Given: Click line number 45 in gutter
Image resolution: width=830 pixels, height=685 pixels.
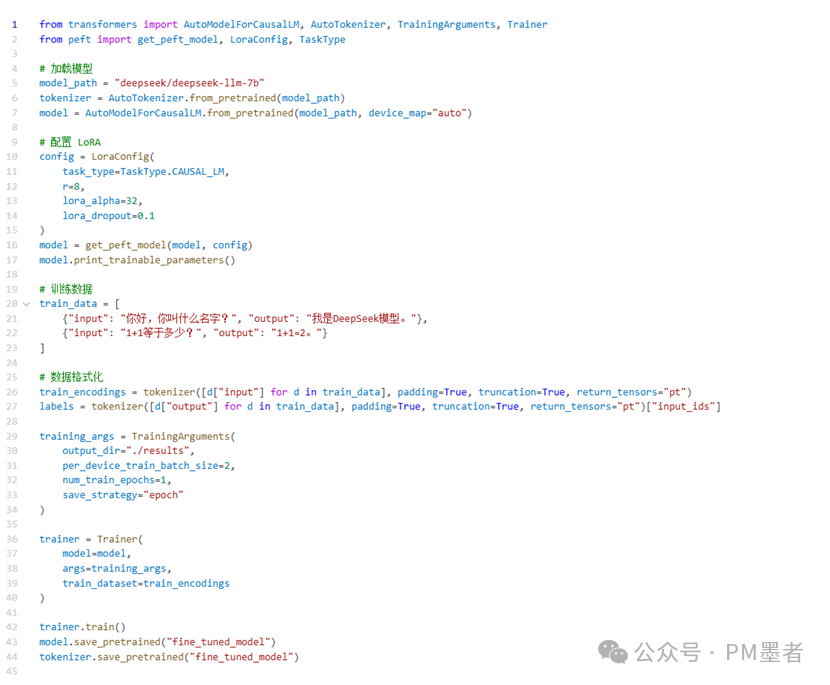Looking at the screenshot, I should [12, 671].
